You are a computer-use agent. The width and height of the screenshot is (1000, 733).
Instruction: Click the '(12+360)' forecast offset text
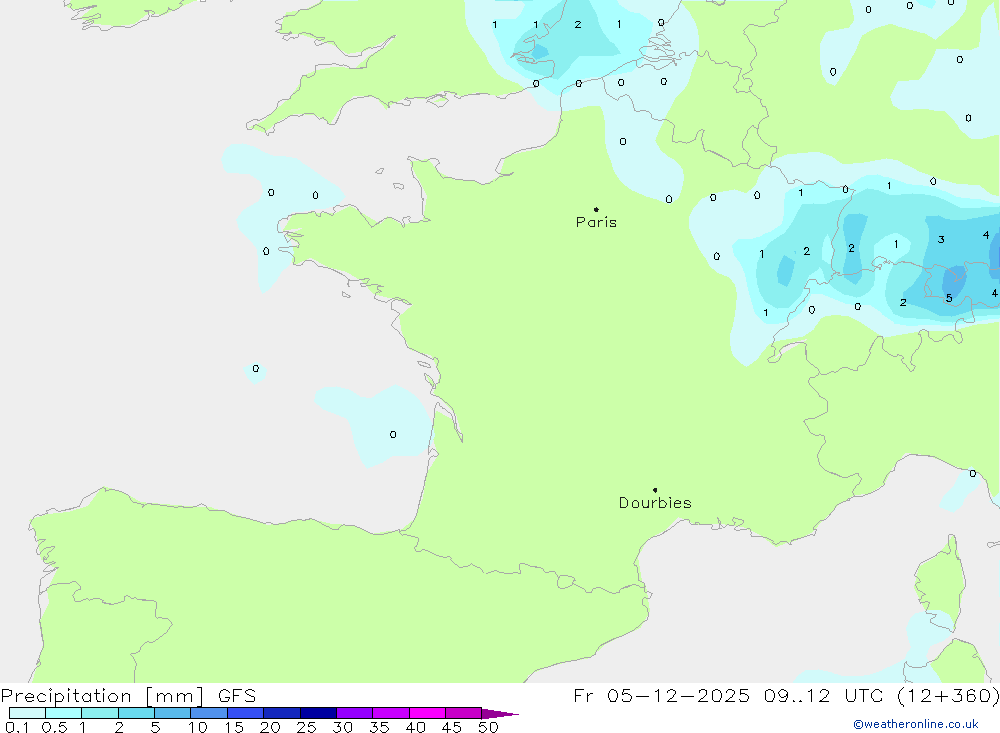(948, 696)
